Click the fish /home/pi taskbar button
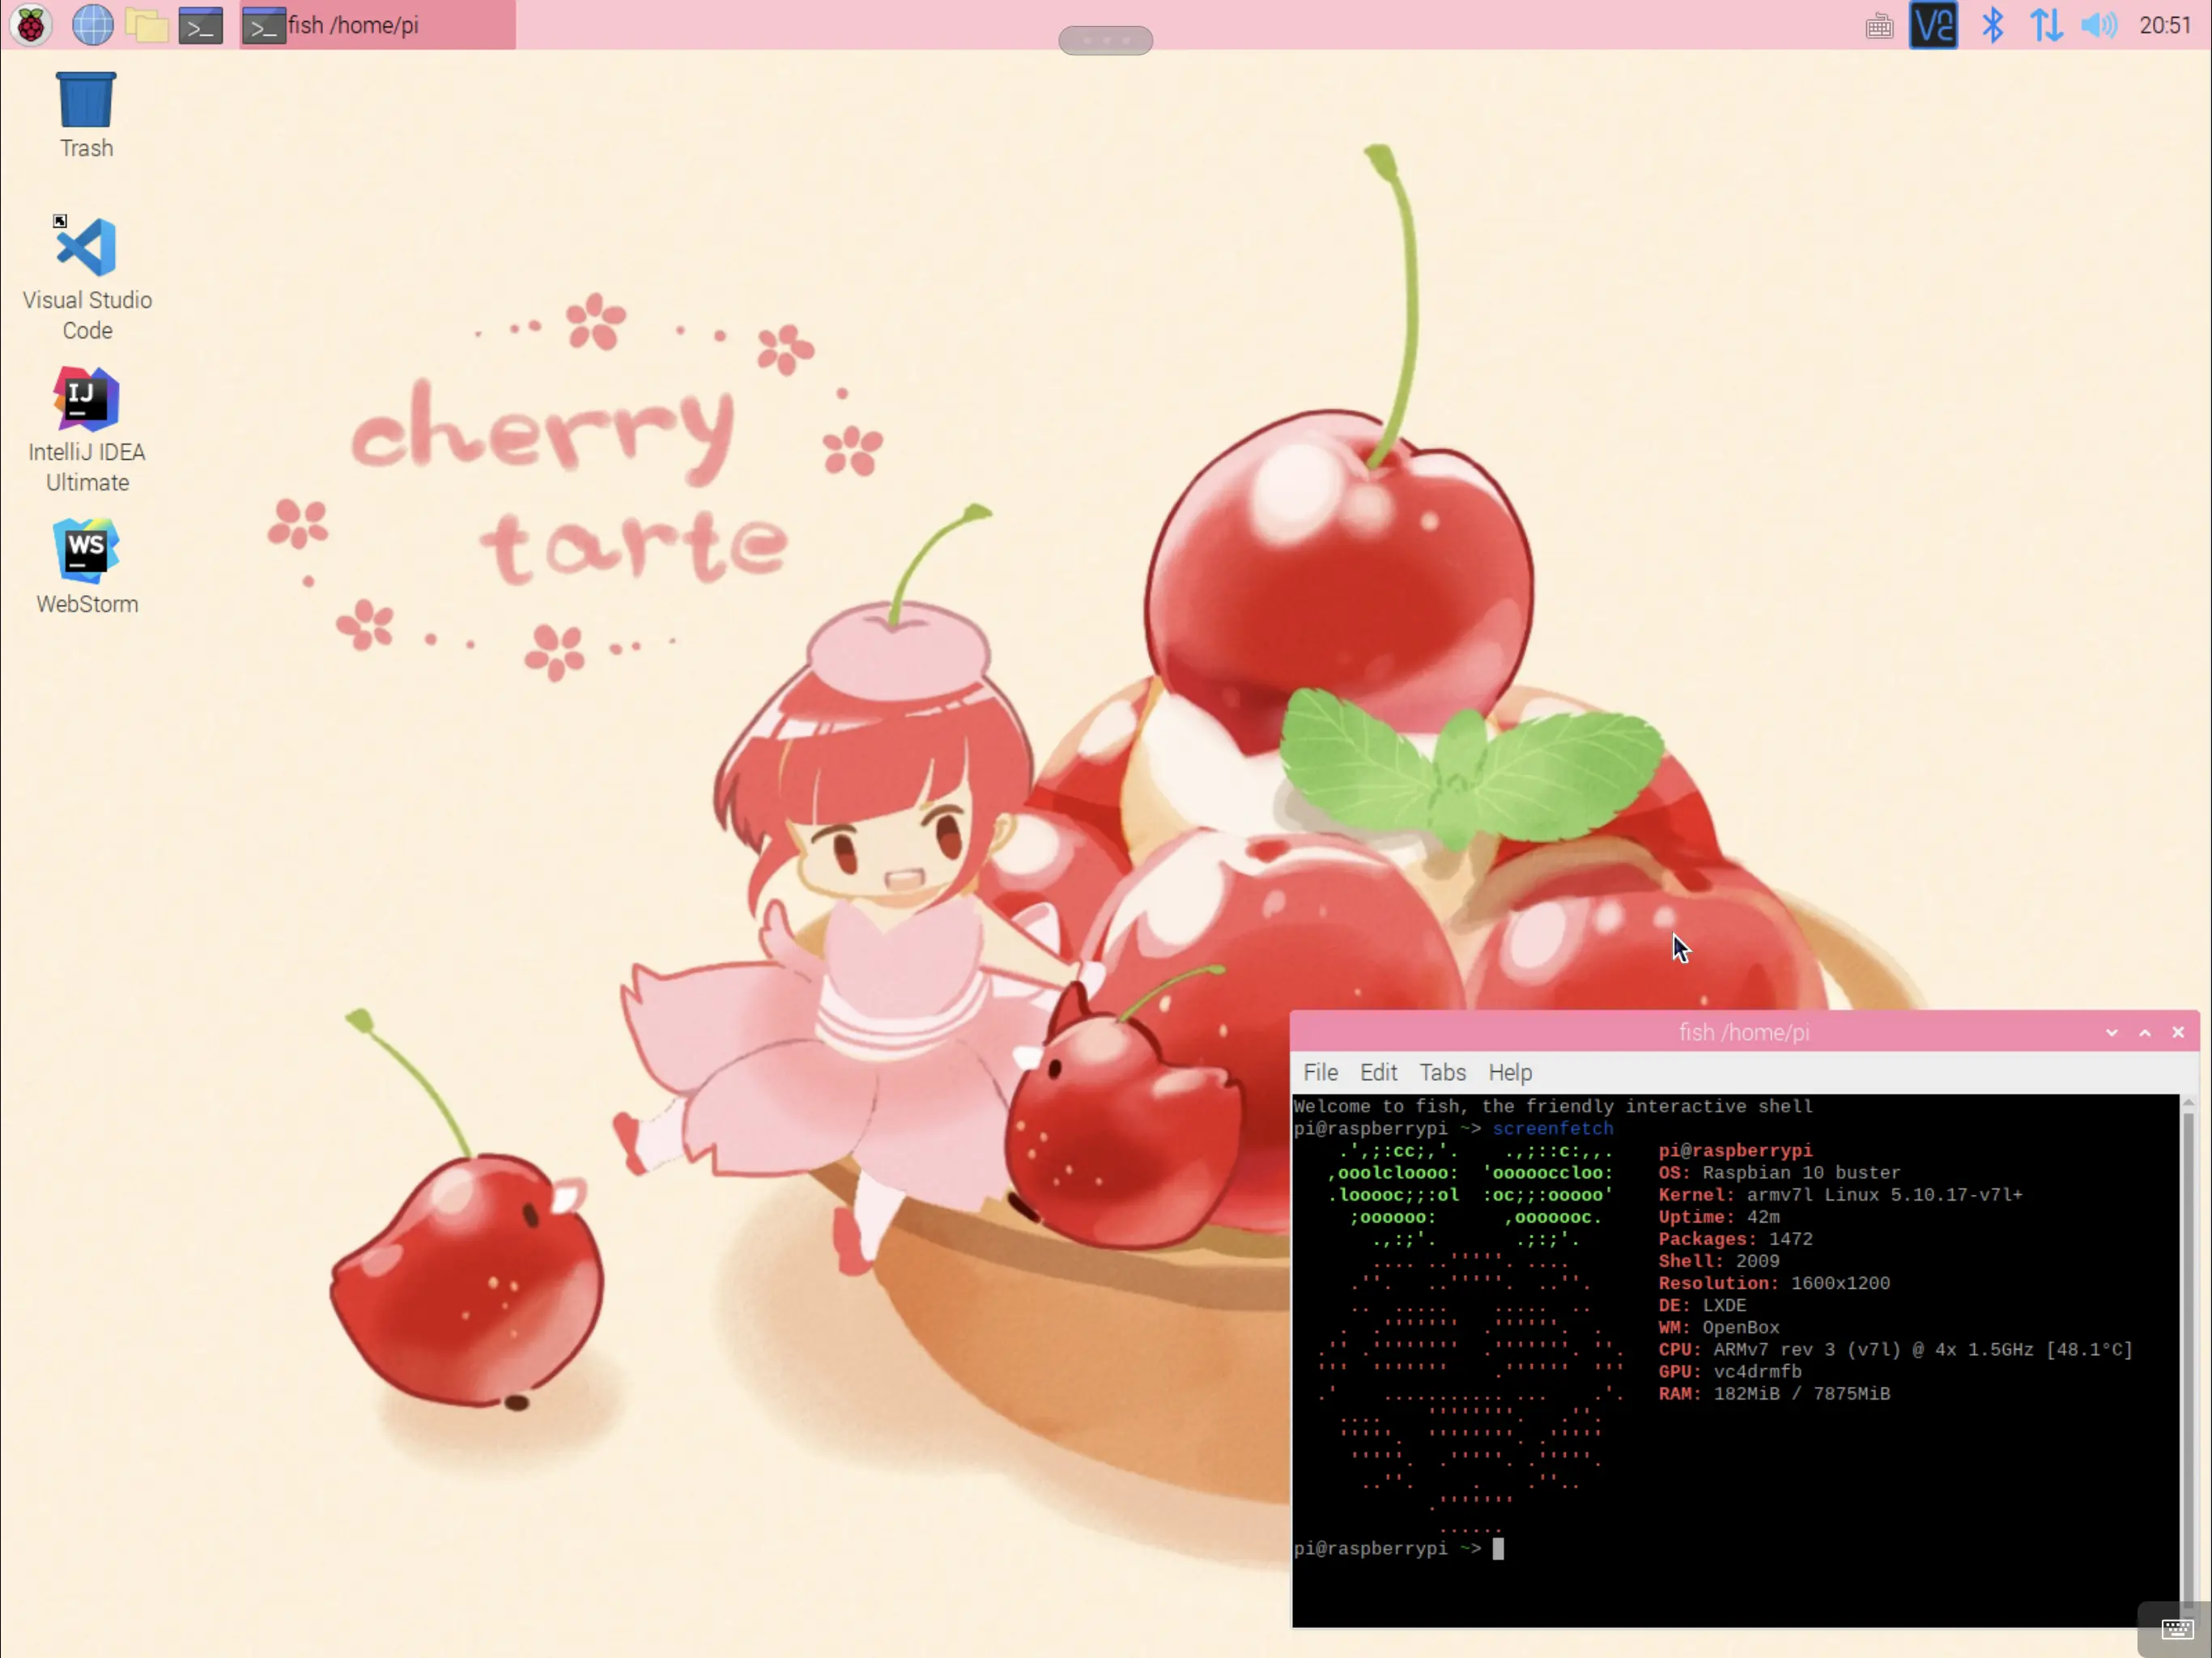 pos(378,25)
